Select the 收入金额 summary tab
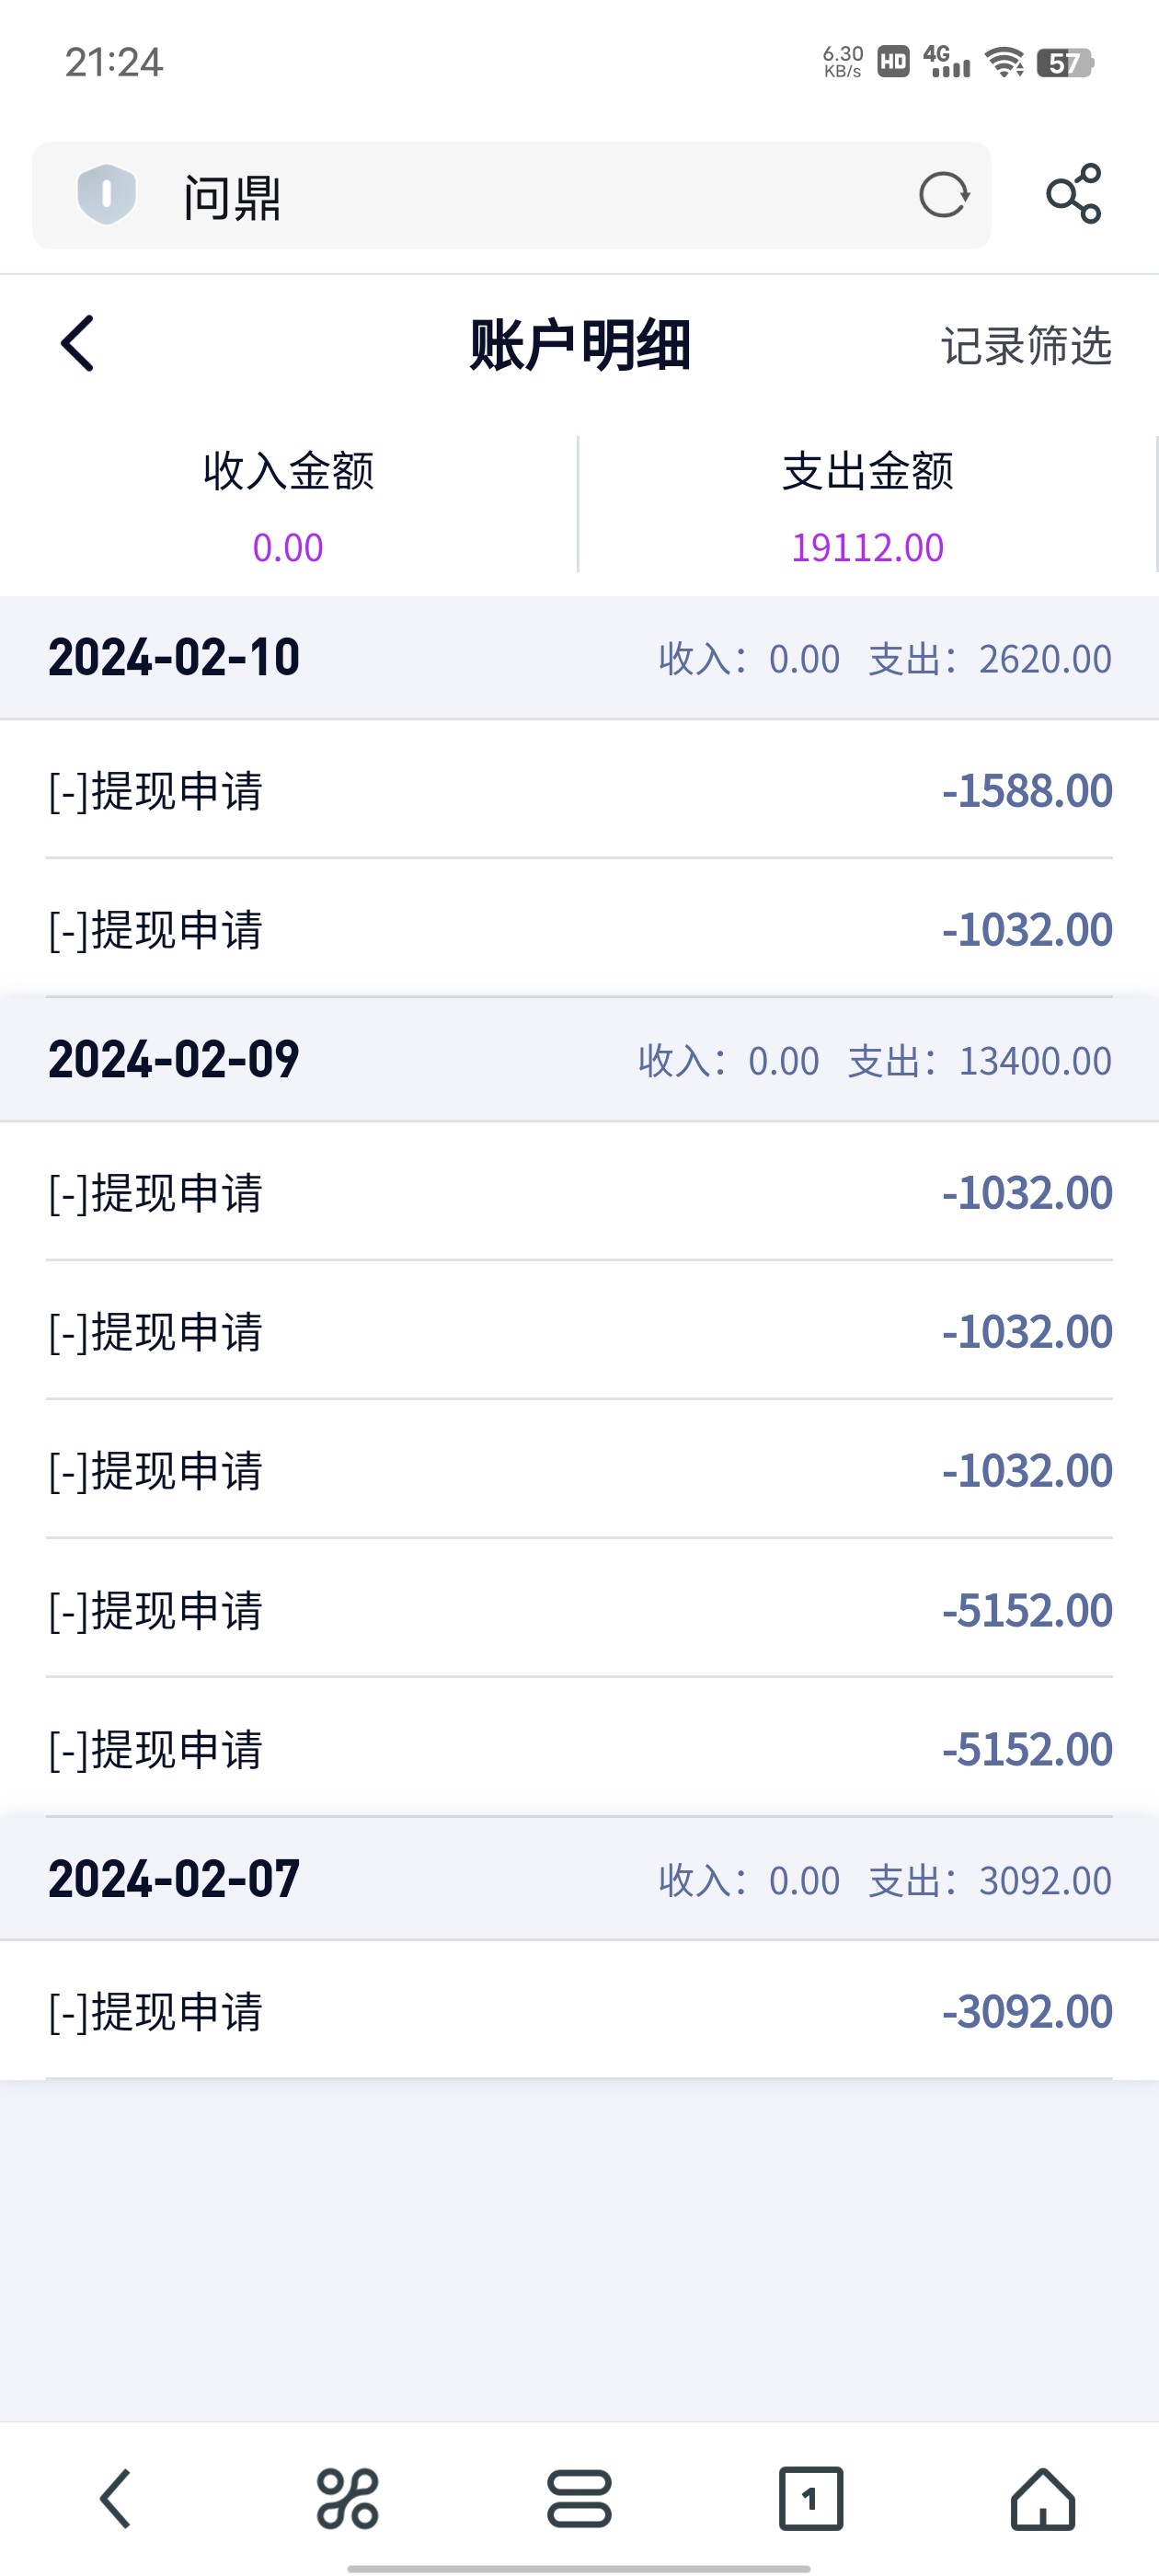 point(288,506)
